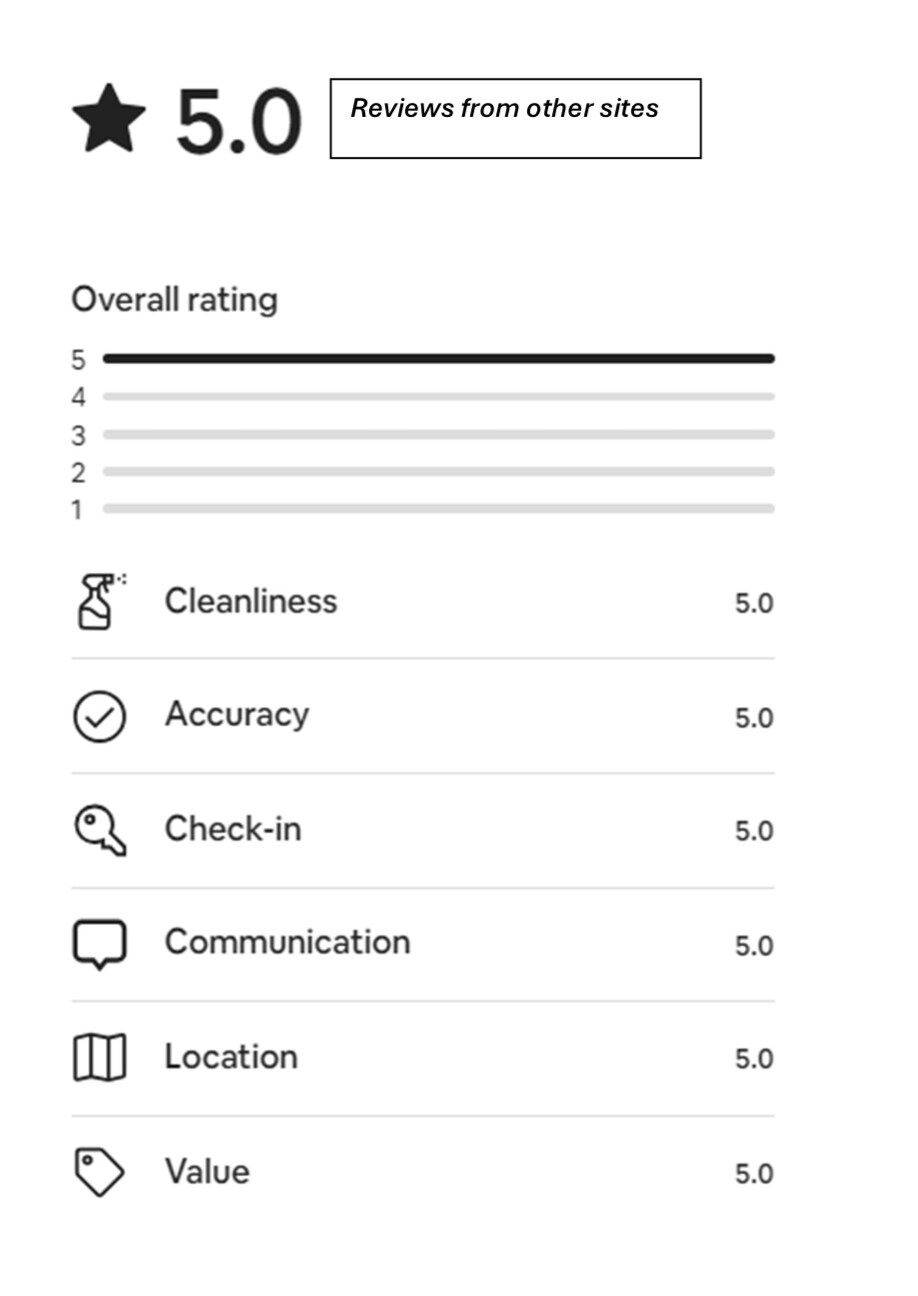The image size is (918, 1296).
Task: Select the Cleanliness spray bottle icon
Action: tap(100, 601)
